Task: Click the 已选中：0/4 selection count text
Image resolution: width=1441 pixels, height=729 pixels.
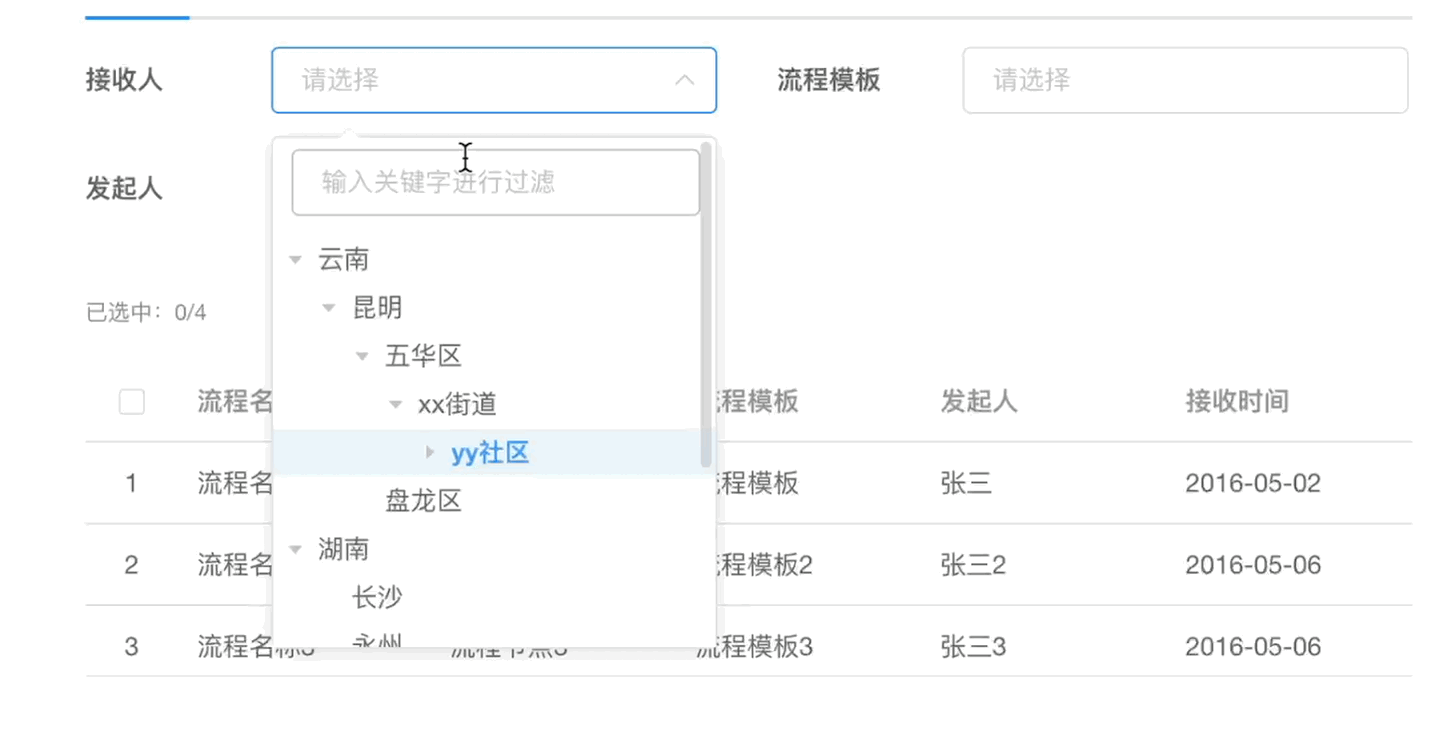Action: (x=146, y=313)
